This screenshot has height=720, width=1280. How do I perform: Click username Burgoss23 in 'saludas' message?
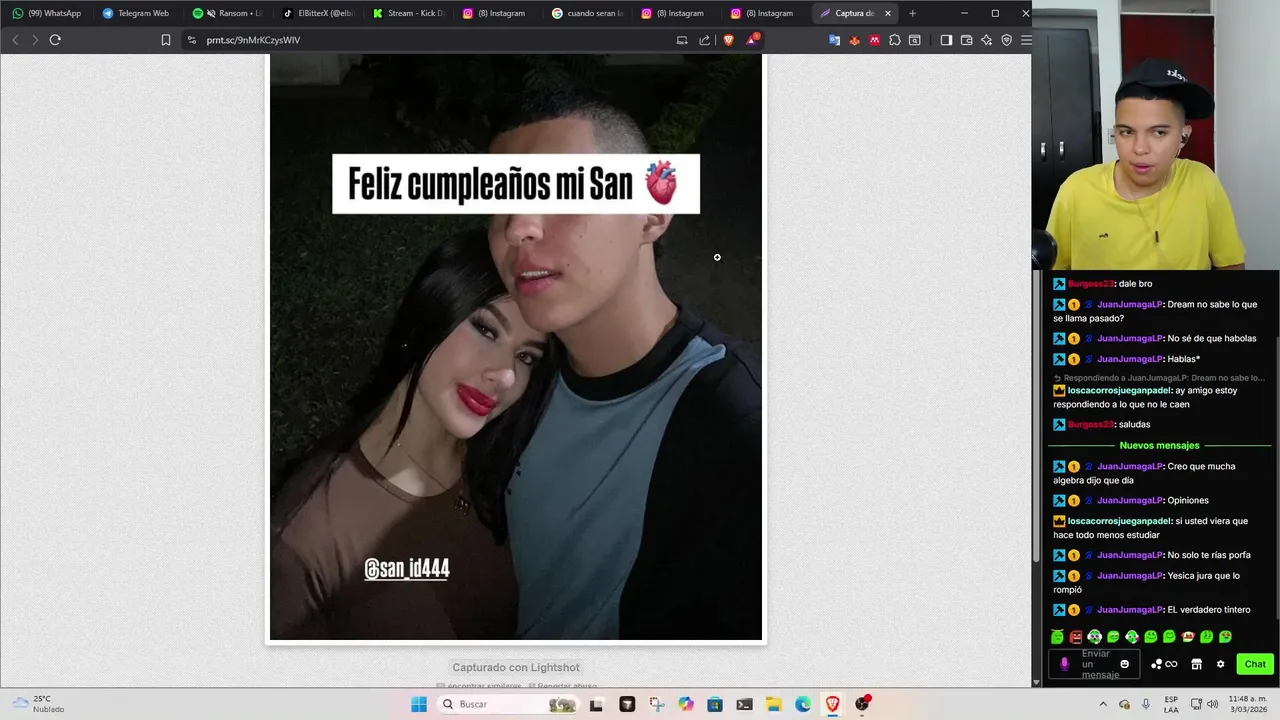[1091, 424]
